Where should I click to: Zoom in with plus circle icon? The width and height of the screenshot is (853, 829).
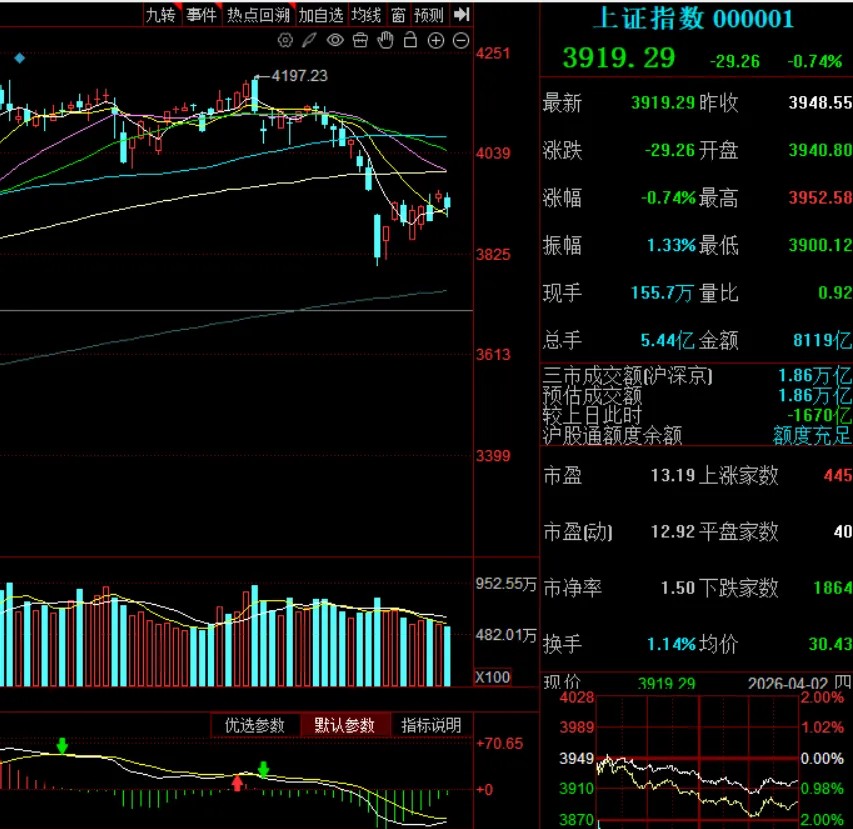click(x=436, y=41)
